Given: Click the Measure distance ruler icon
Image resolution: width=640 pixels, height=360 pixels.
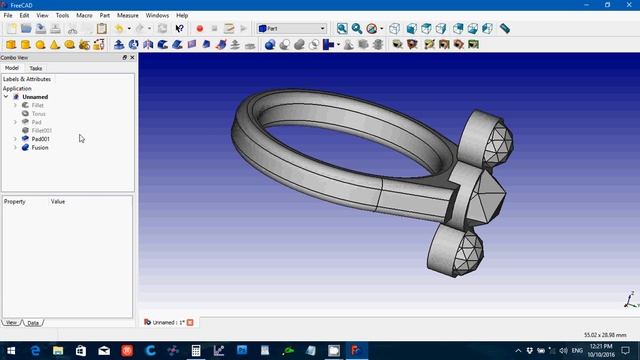Looking at the screenshot, I should click(505, 29).
